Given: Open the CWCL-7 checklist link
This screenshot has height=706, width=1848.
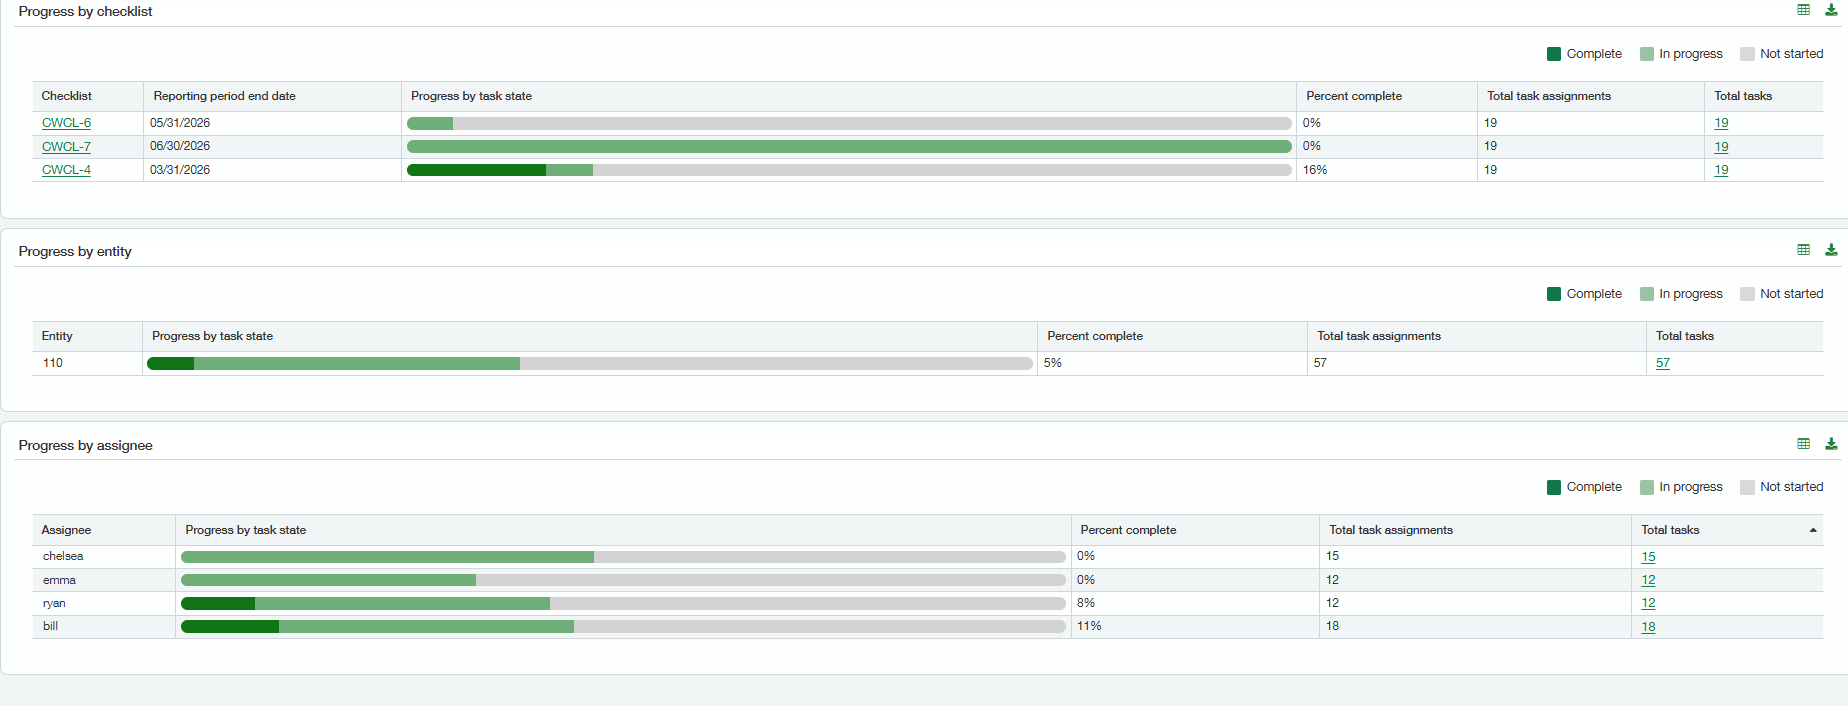Looking at the screenshot, I should (66, 147).
